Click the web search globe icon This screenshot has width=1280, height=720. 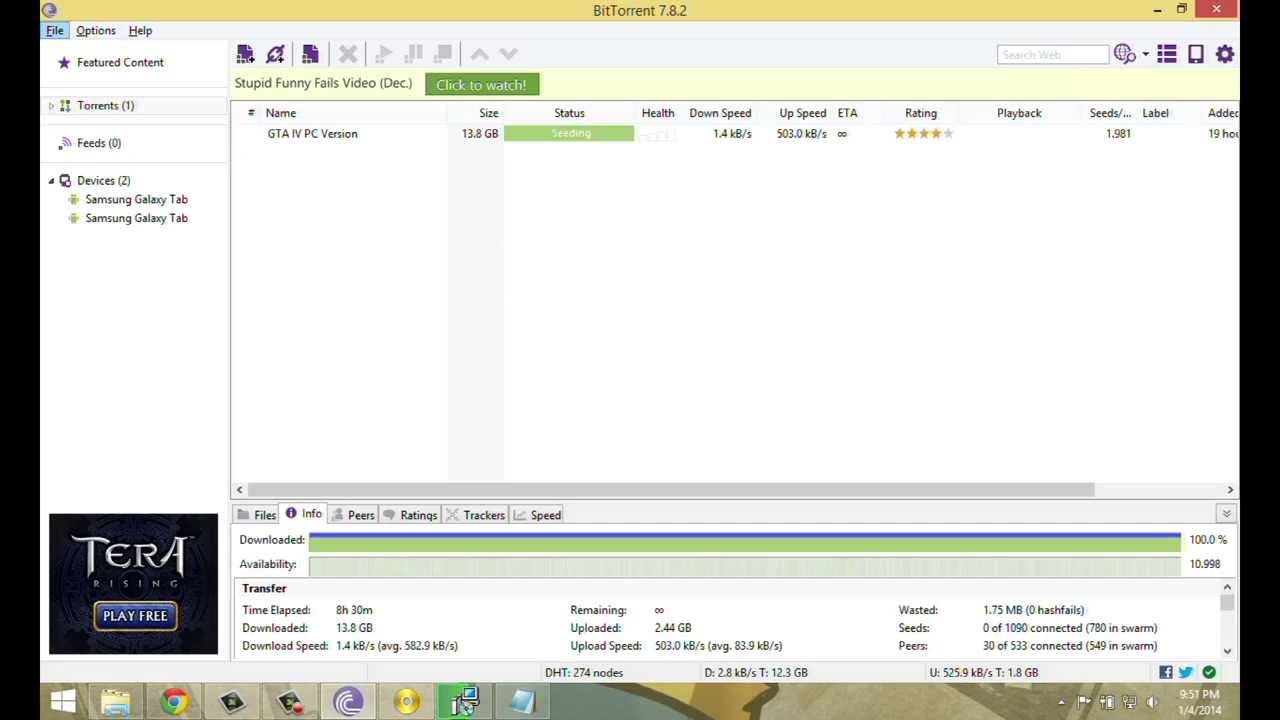1124,54
